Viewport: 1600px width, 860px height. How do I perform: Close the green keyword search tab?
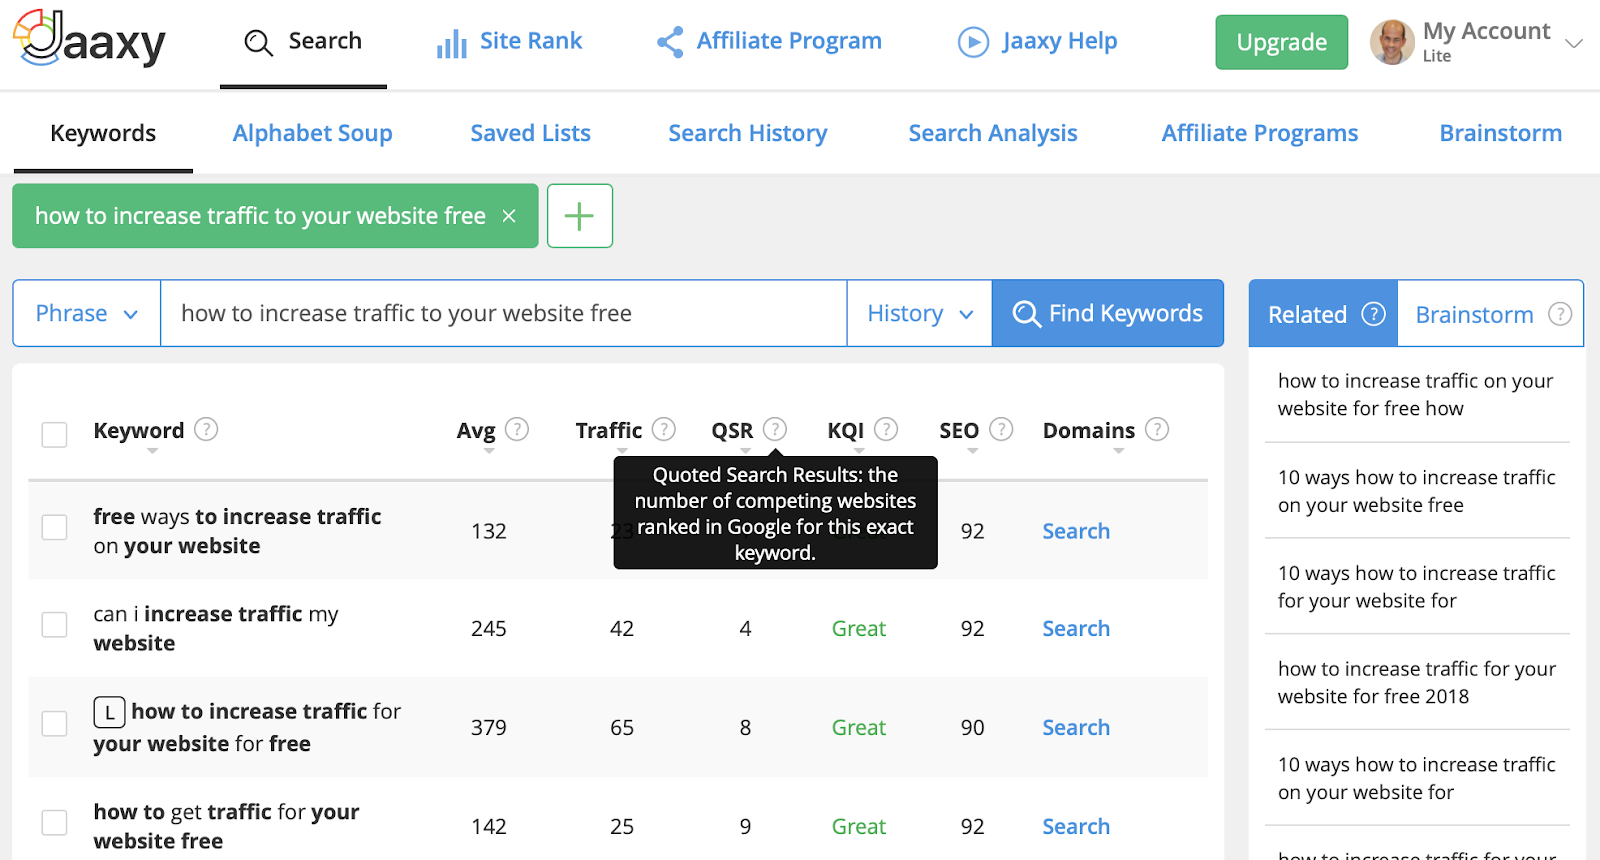509,216
